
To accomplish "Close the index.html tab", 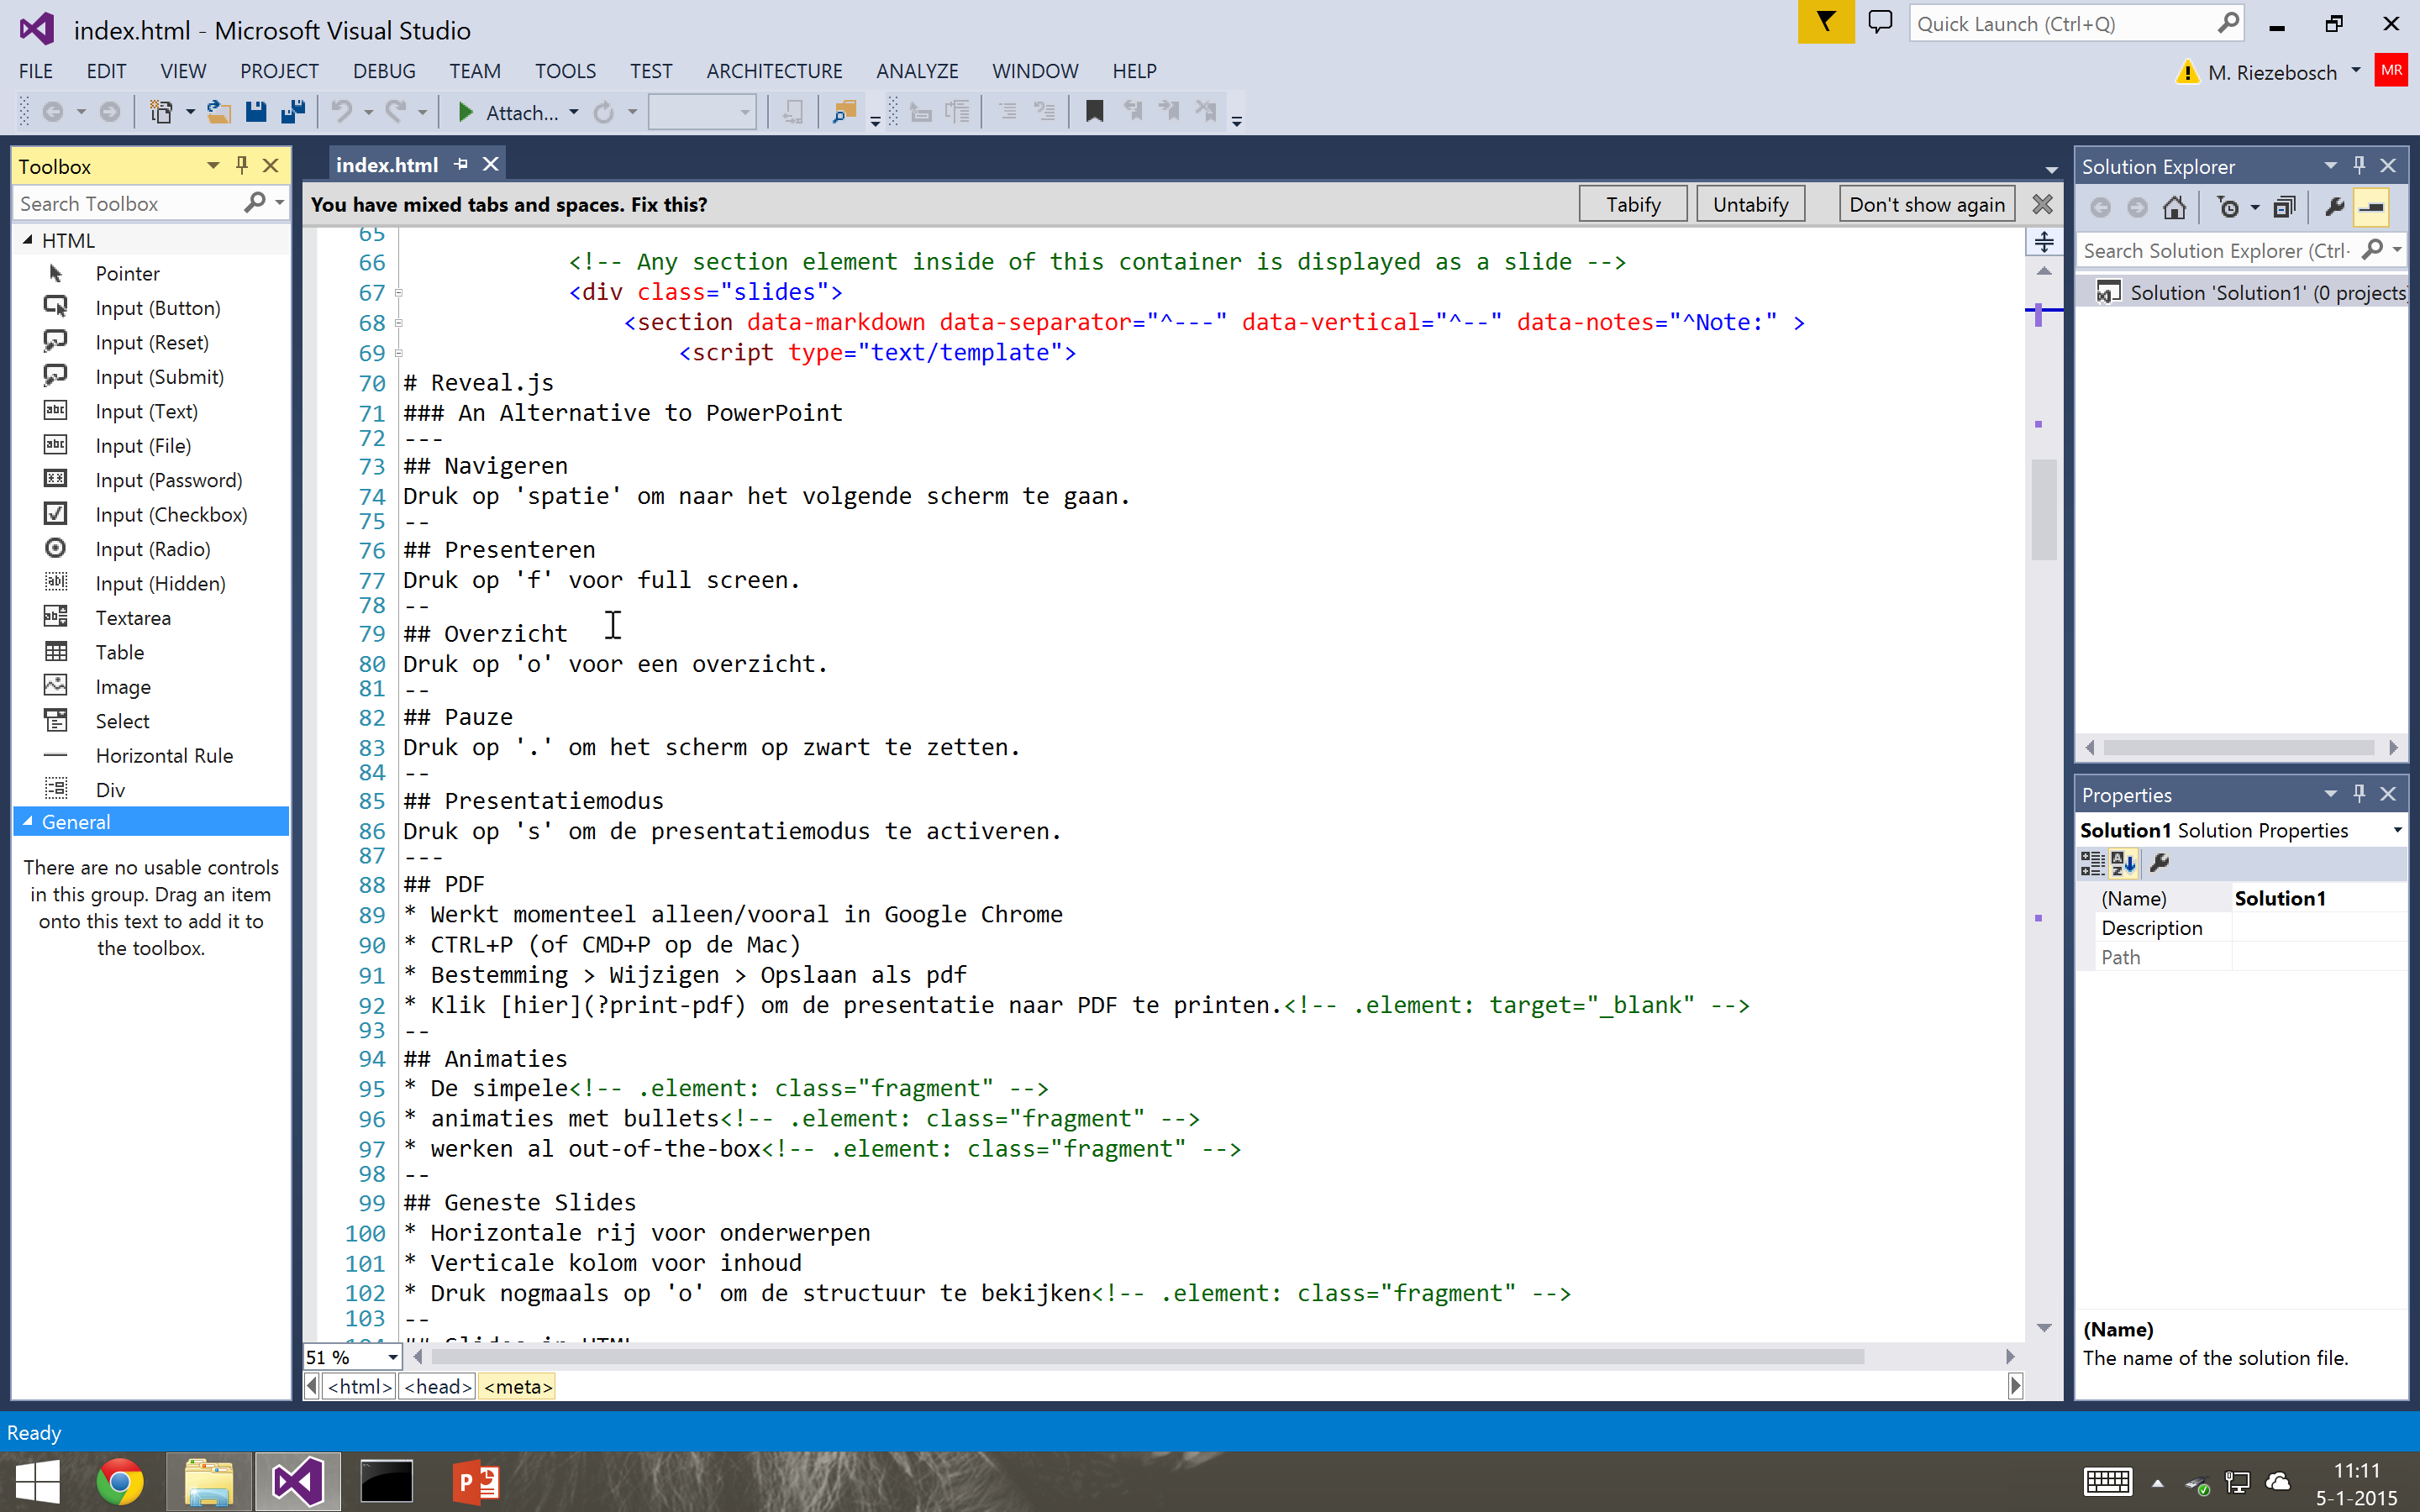I will tap(490, 164).
